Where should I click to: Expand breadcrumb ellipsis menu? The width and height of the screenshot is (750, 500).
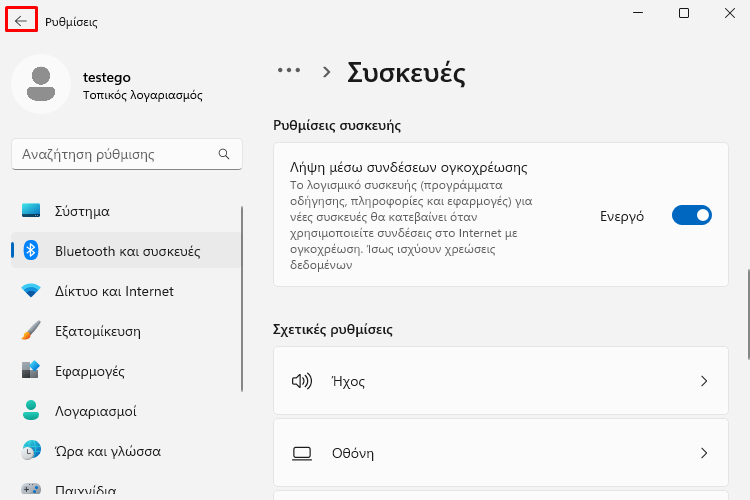coord(289,70)
